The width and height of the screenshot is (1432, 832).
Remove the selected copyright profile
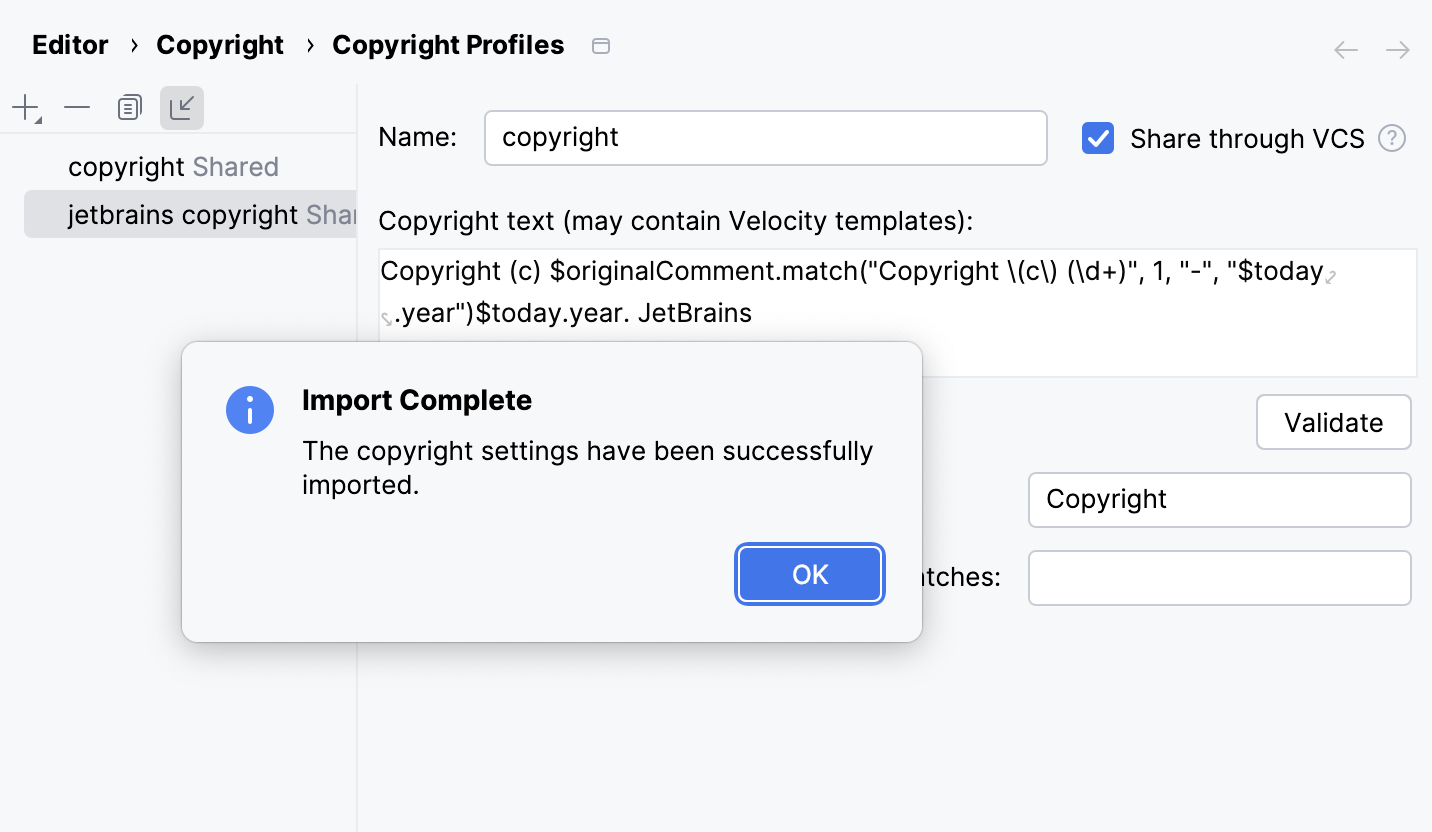click(76, 107)
